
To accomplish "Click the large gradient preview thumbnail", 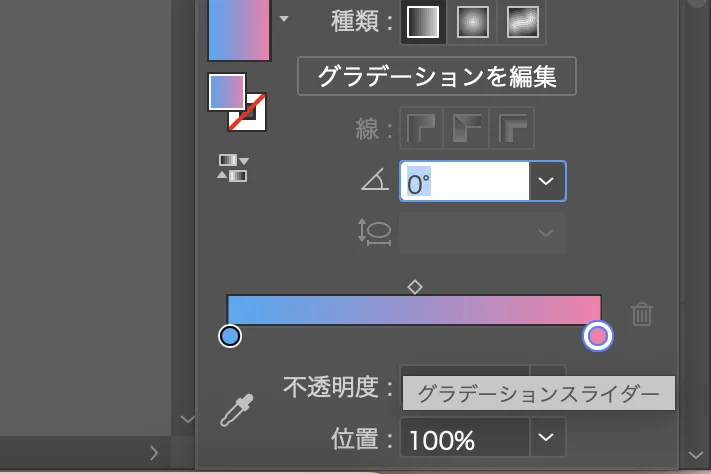I will coord(238,28).
